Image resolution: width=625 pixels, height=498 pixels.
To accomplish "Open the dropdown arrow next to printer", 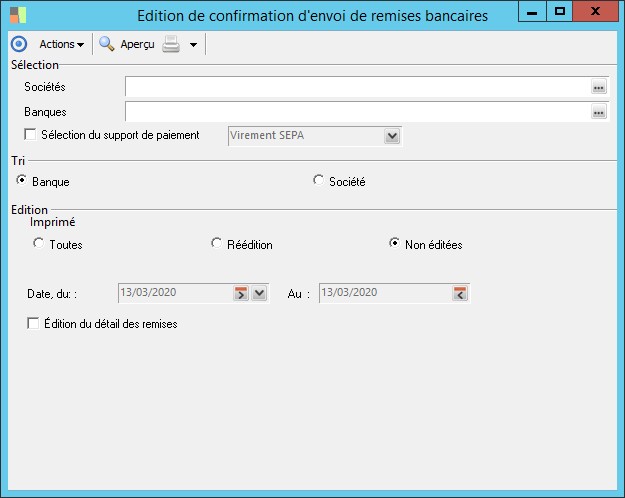I will pyautogui.click(x=193, y=46).
